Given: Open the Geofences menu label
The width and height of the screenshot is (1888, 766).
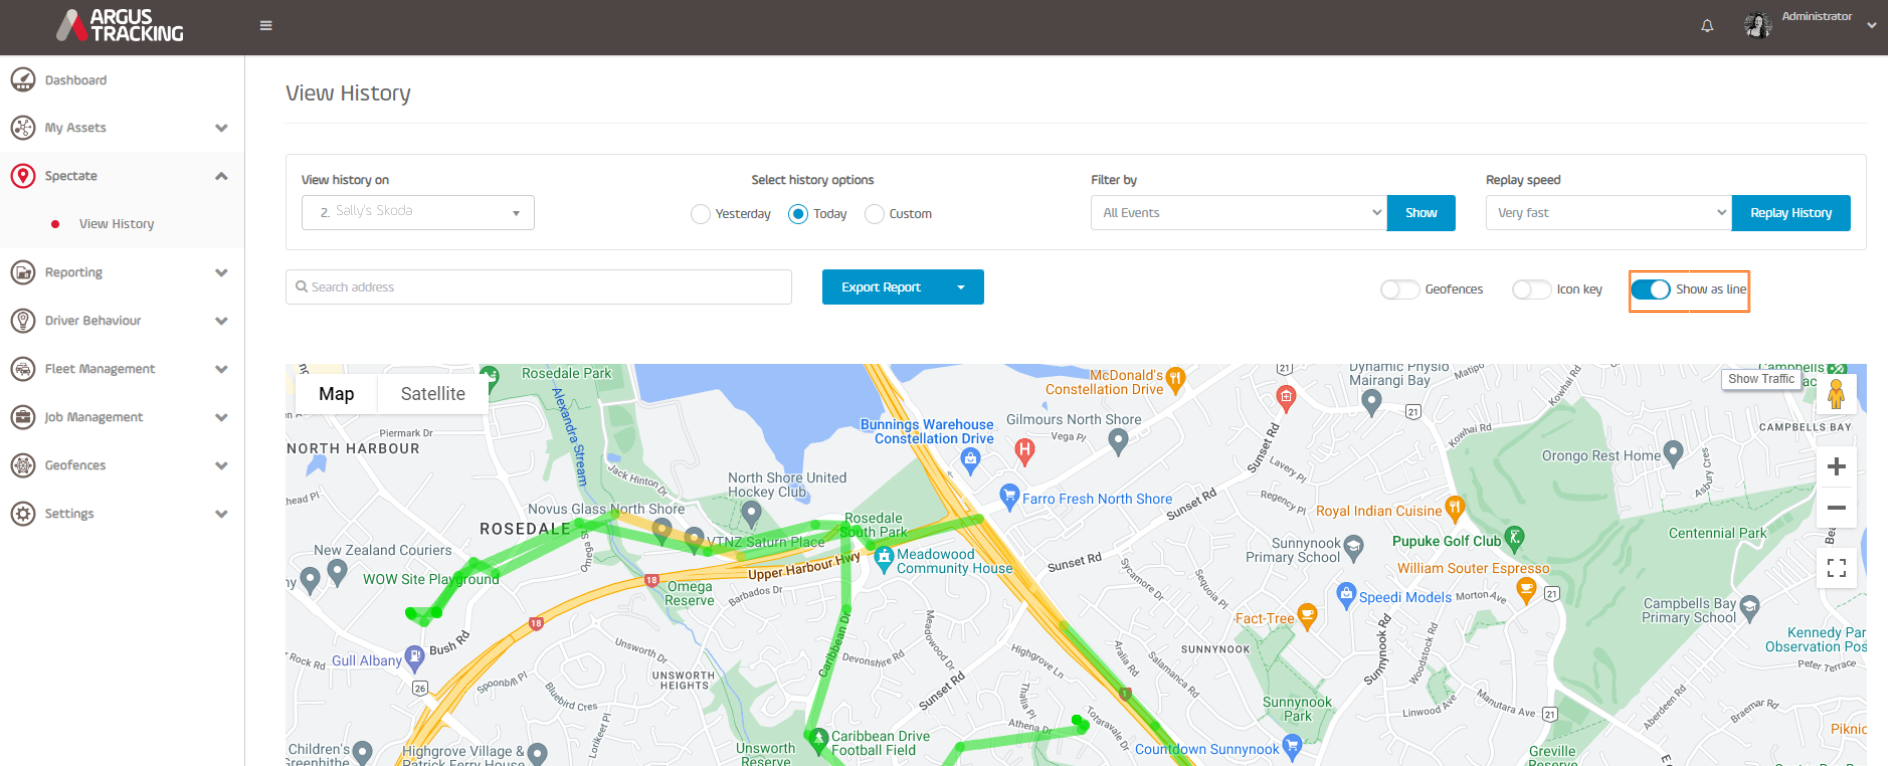Looking at the screenshot, I should click(75, 465).
